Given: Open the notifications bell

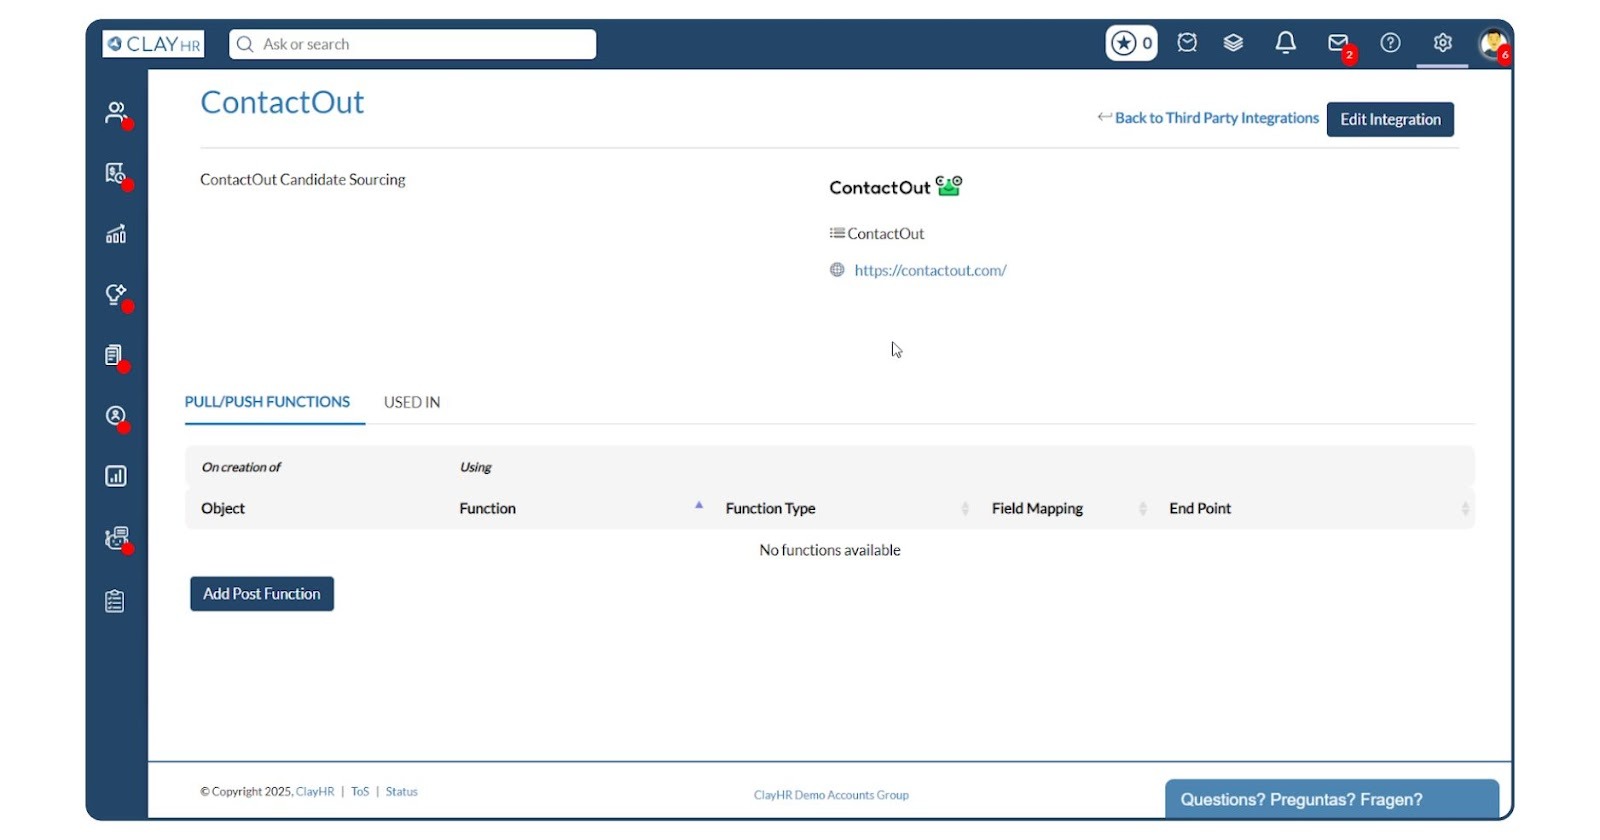Looking at the screenshot, I should tap(1286, 43).
